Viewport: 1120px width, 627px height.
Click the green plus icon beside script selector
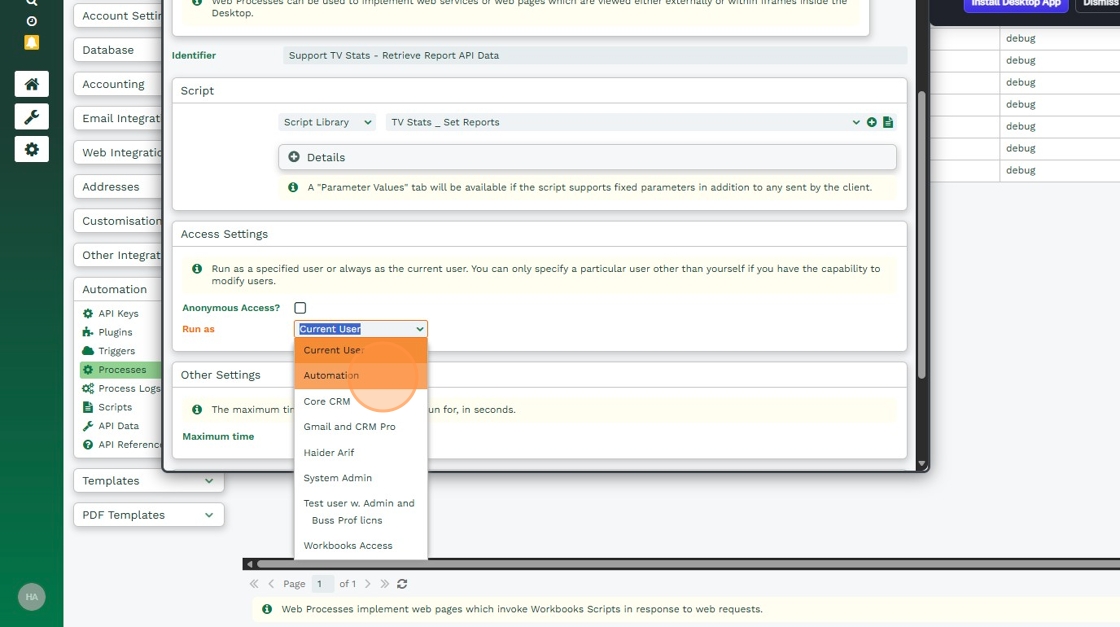(872, 122)
